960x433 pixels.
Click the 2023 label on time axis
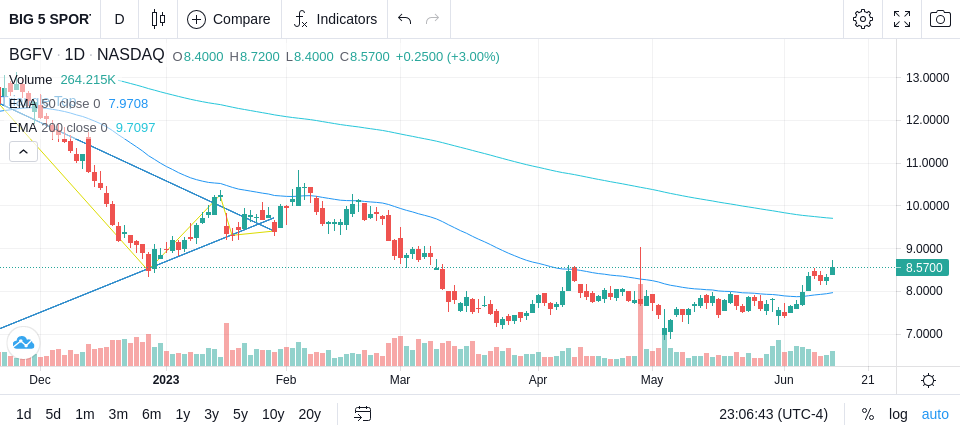[166, 380]
